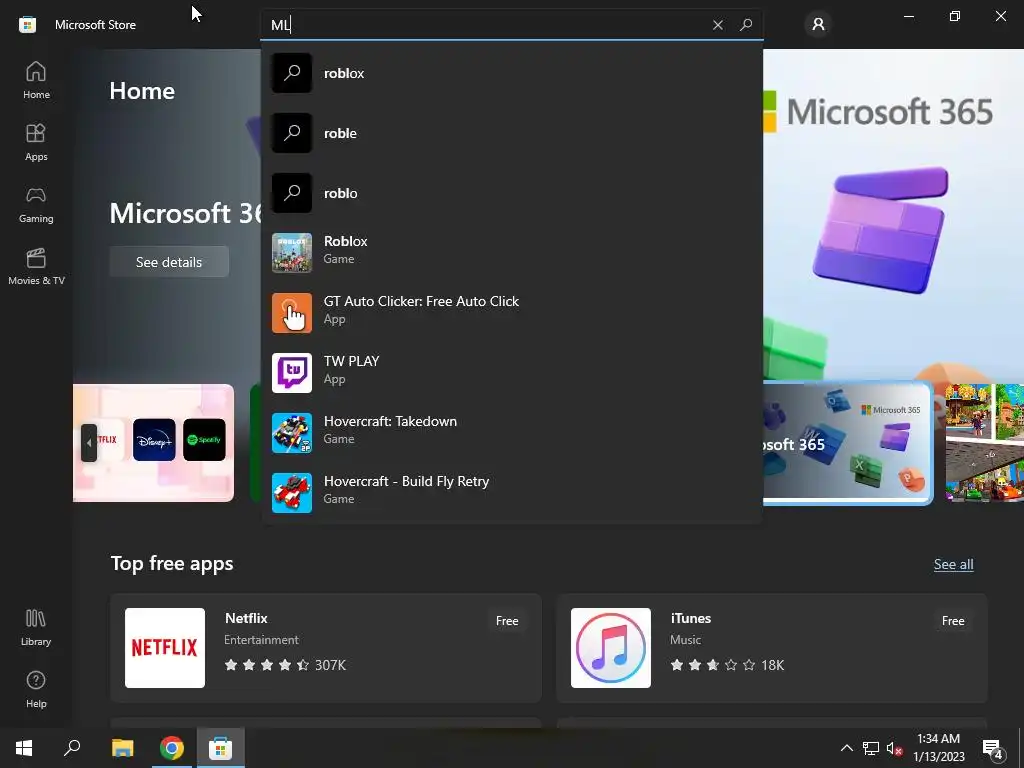Click the See all link for Top free apps
The image size is (1024, 768).
click(953, 564)
